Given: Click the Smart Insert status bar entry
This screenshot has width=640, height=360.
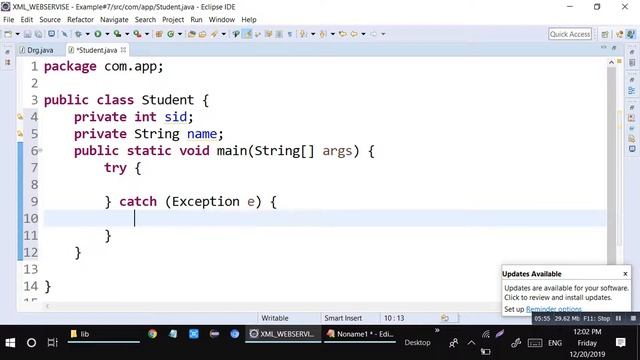Looking at the screenshot, I should click(x=343, y=318).
